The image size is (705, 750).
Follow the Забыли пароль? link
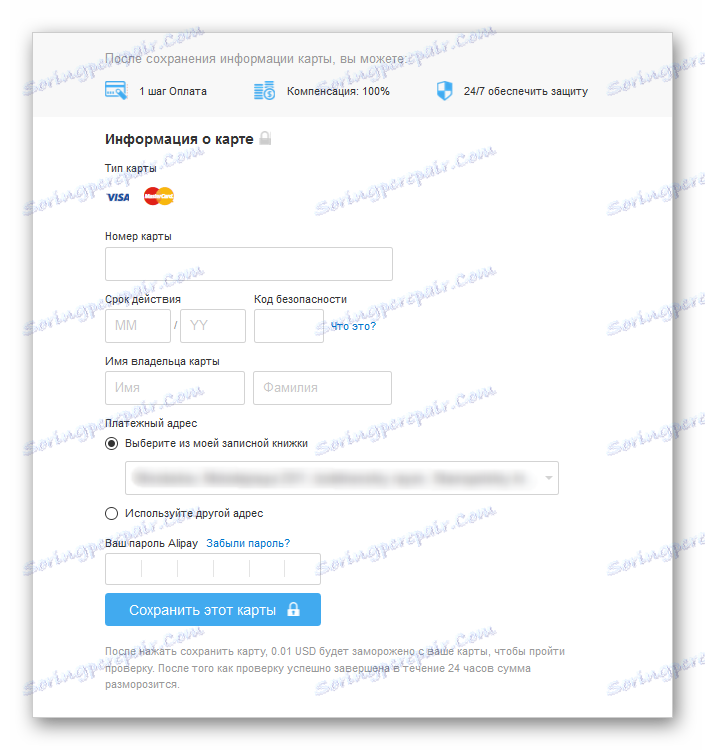(248, 543)
